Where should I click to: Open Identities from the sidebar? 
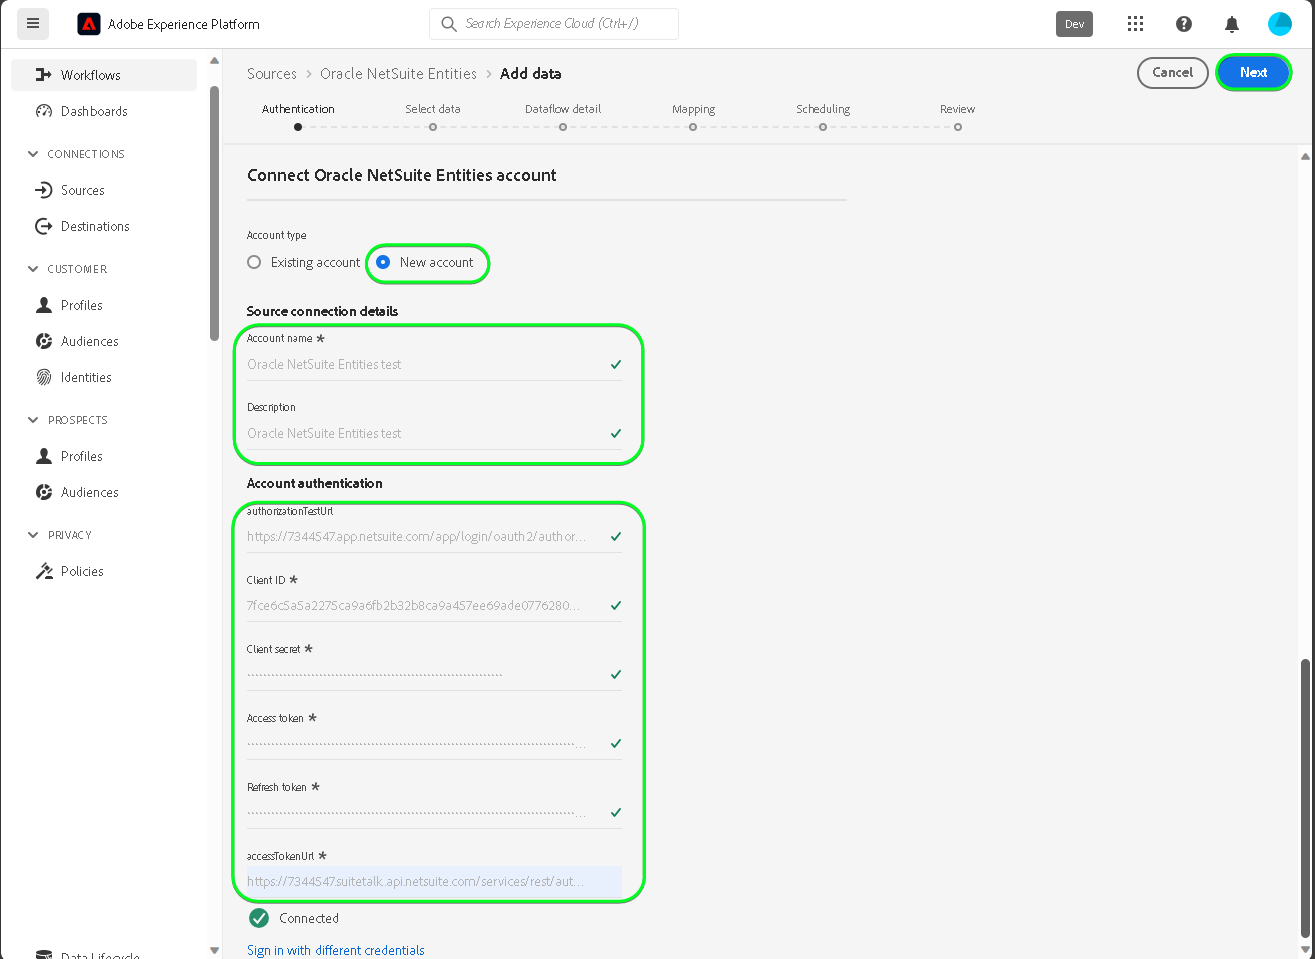(x=86, y=377)
